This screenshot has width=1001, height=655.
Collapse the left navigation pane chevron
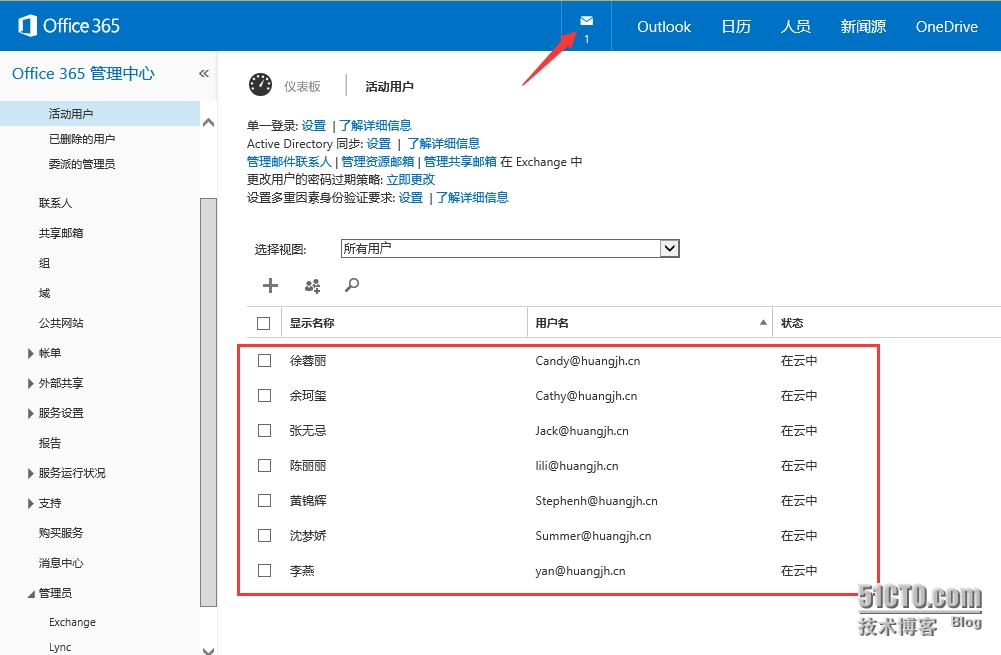coord(204,74)
